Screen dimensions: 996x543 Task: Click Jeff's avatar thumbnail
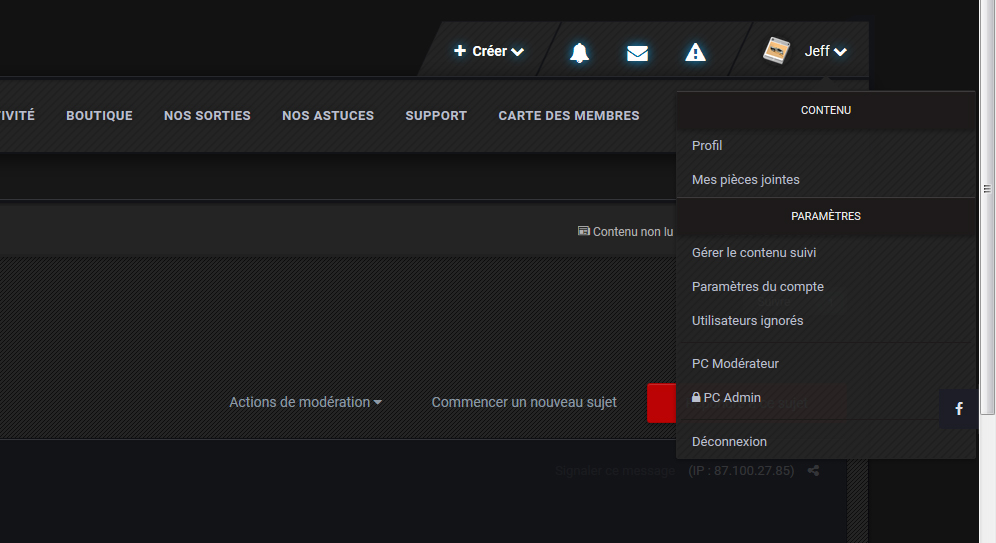coord(776,51)
